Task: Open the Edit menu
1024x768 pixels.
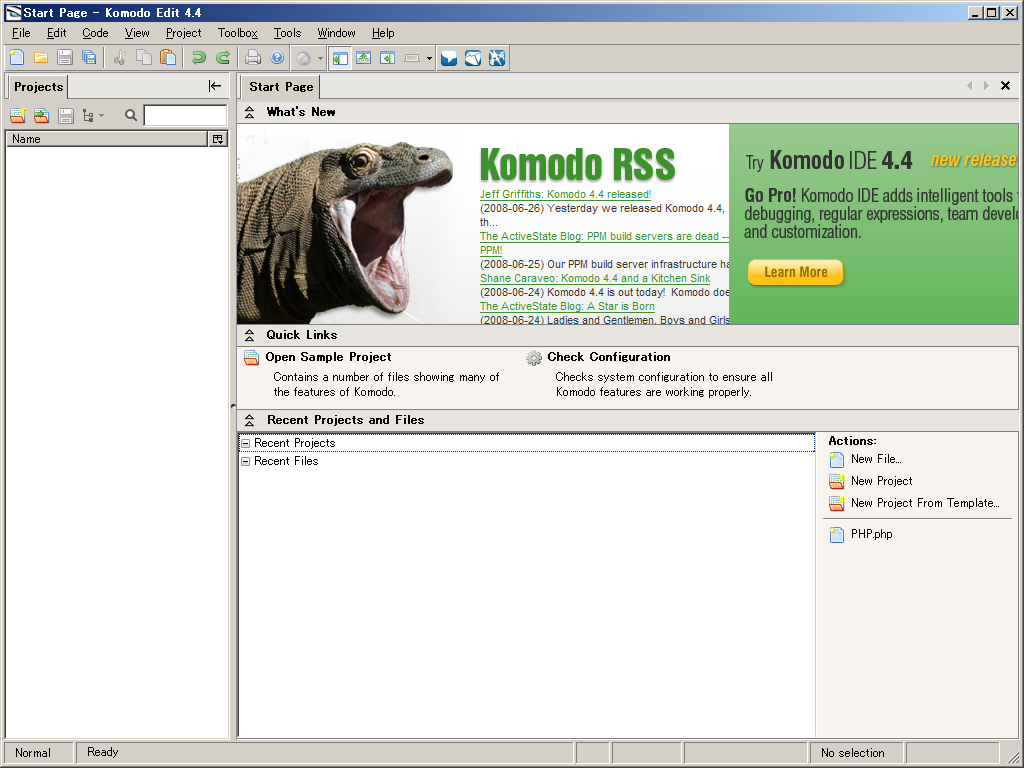Action: coord(56,33)
